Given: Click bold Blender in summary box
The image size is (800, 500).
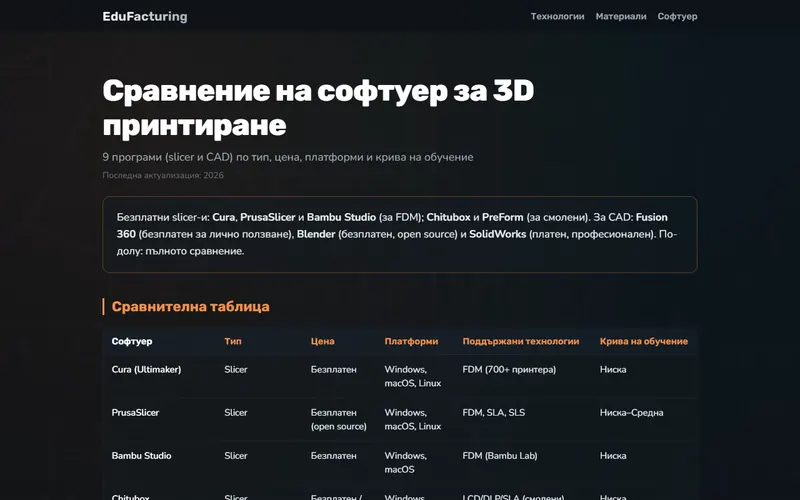Looking at the screenshot, I should coord(316,234).
